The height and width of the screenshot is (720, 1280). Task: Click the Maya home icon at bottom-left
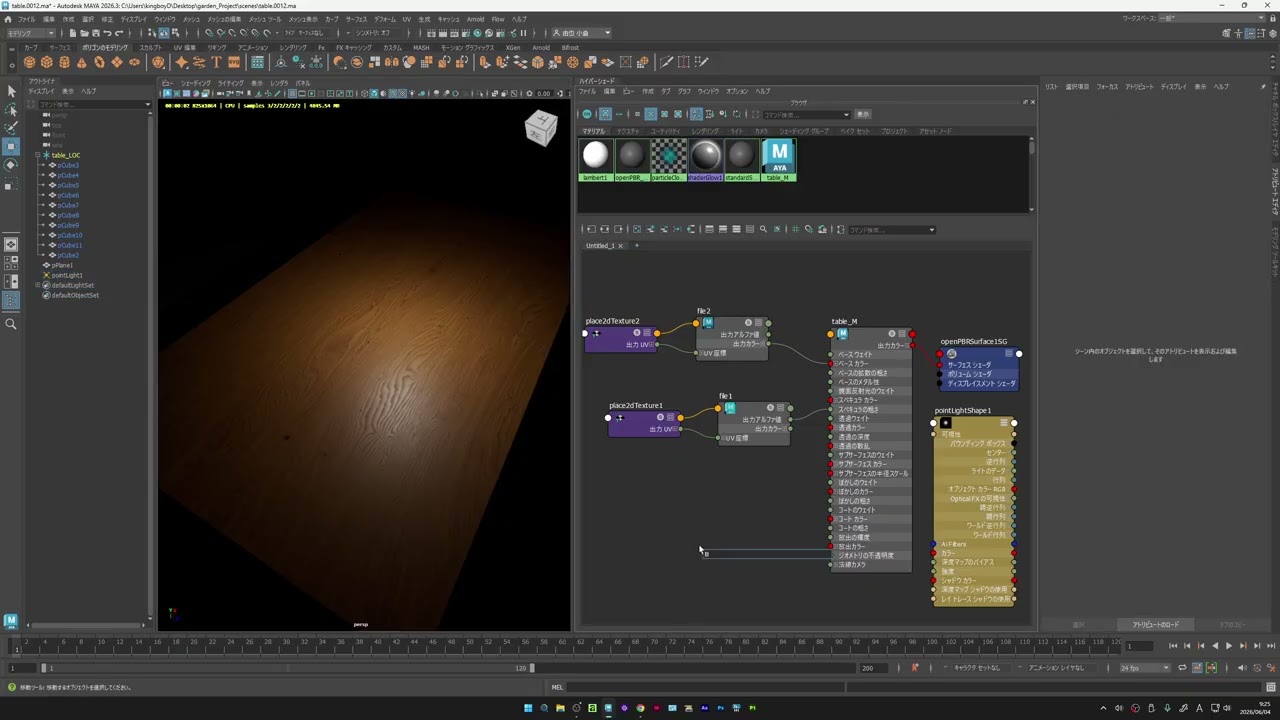click(11, 621)
